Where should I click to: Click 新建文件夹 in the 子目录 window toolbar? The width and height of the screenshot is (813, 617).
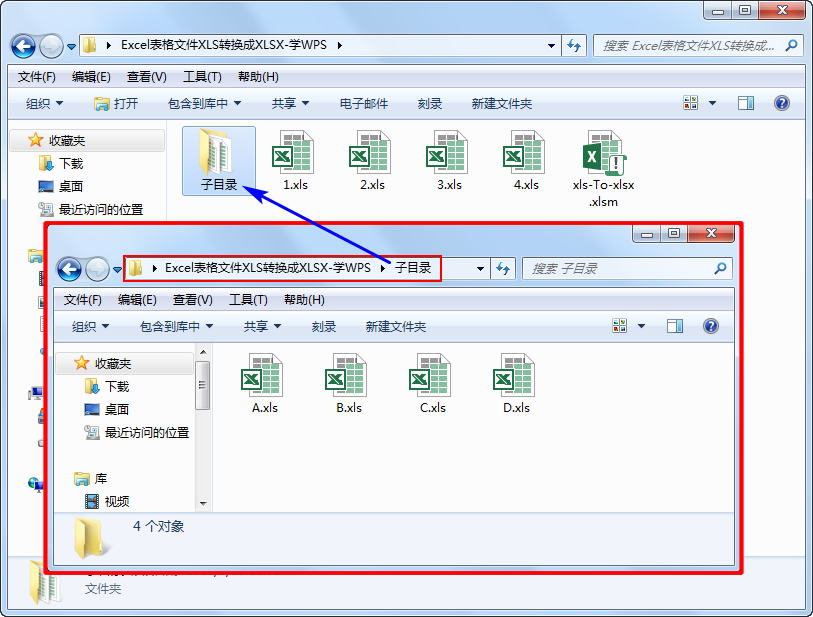(x=396, y=327)
